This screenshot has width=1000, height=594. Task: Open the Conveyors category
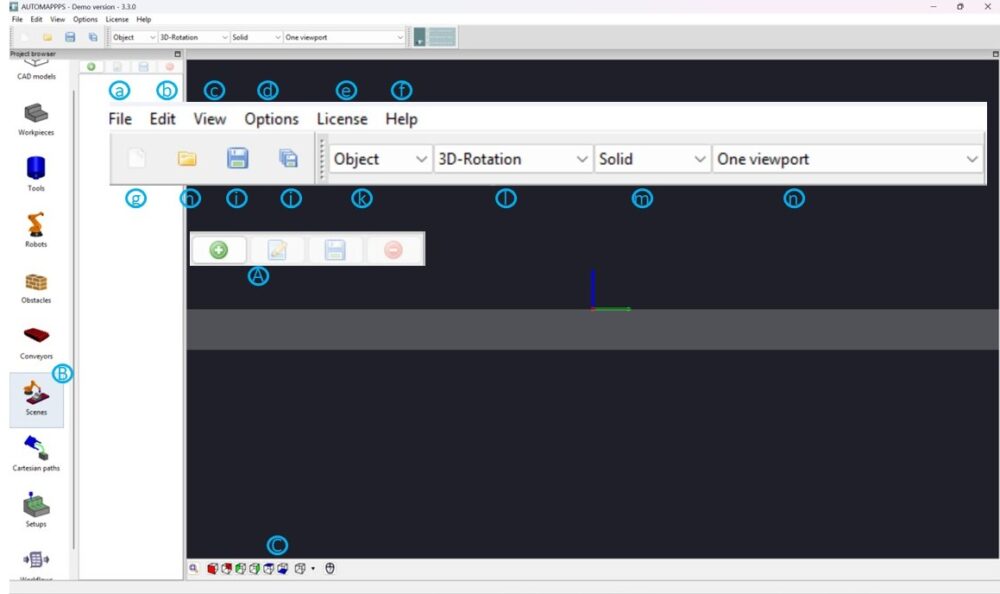pyautogui.click(x=35, y=340)
